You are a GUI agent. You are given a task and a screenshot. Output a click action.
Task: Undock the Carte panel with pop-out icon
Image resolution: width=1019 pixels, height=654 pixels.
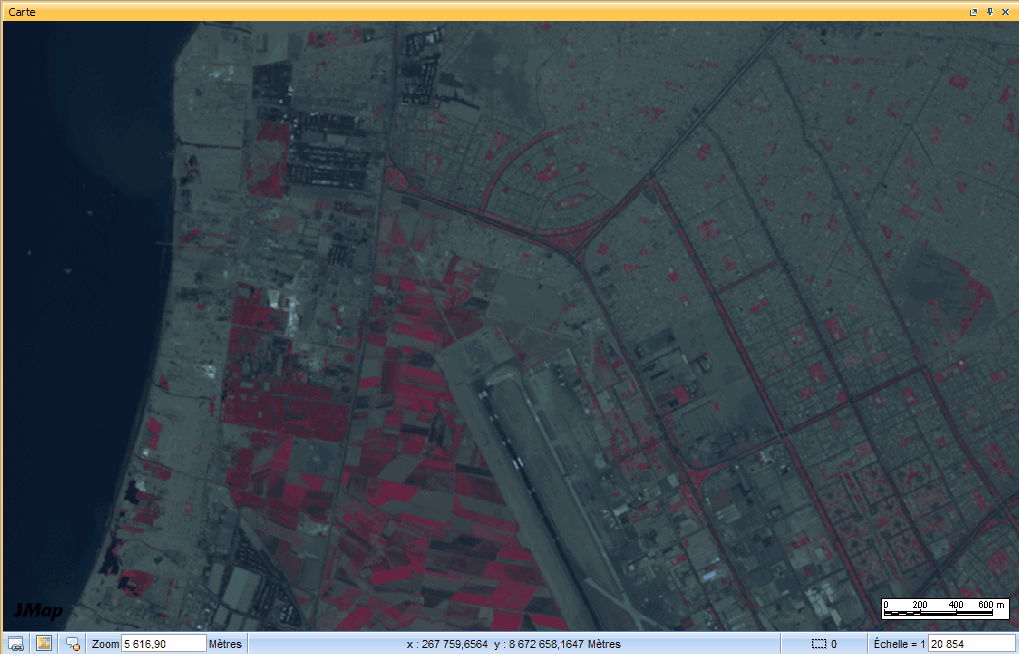(974, 11)
